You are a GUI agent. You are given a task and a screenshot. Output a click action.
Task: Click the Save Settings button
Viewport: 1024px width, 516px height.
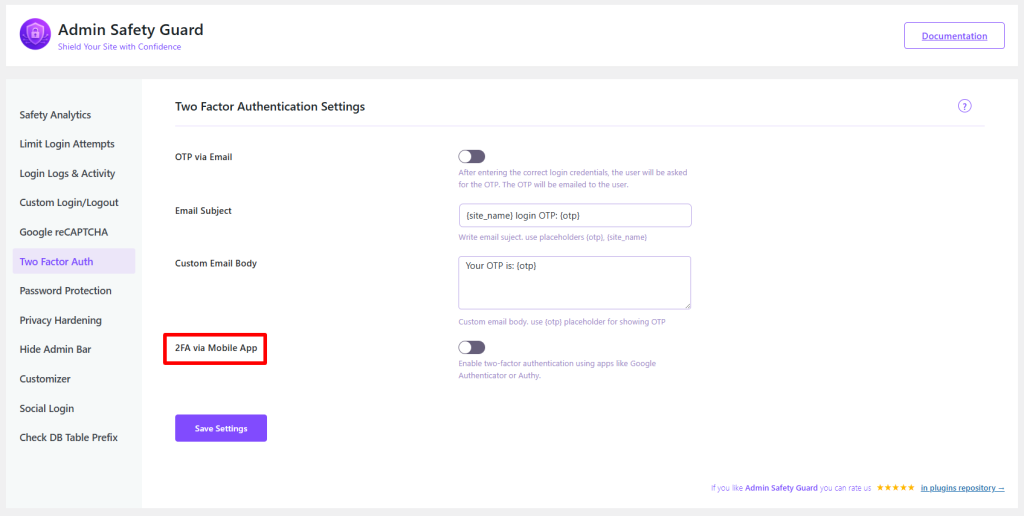click(x=220, y=428)
